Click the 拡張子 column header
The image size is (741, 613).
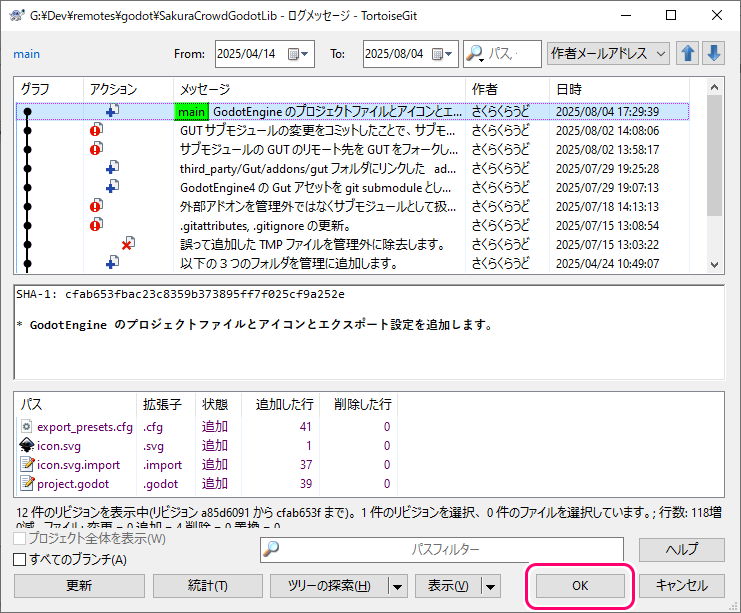coord(161,405)
